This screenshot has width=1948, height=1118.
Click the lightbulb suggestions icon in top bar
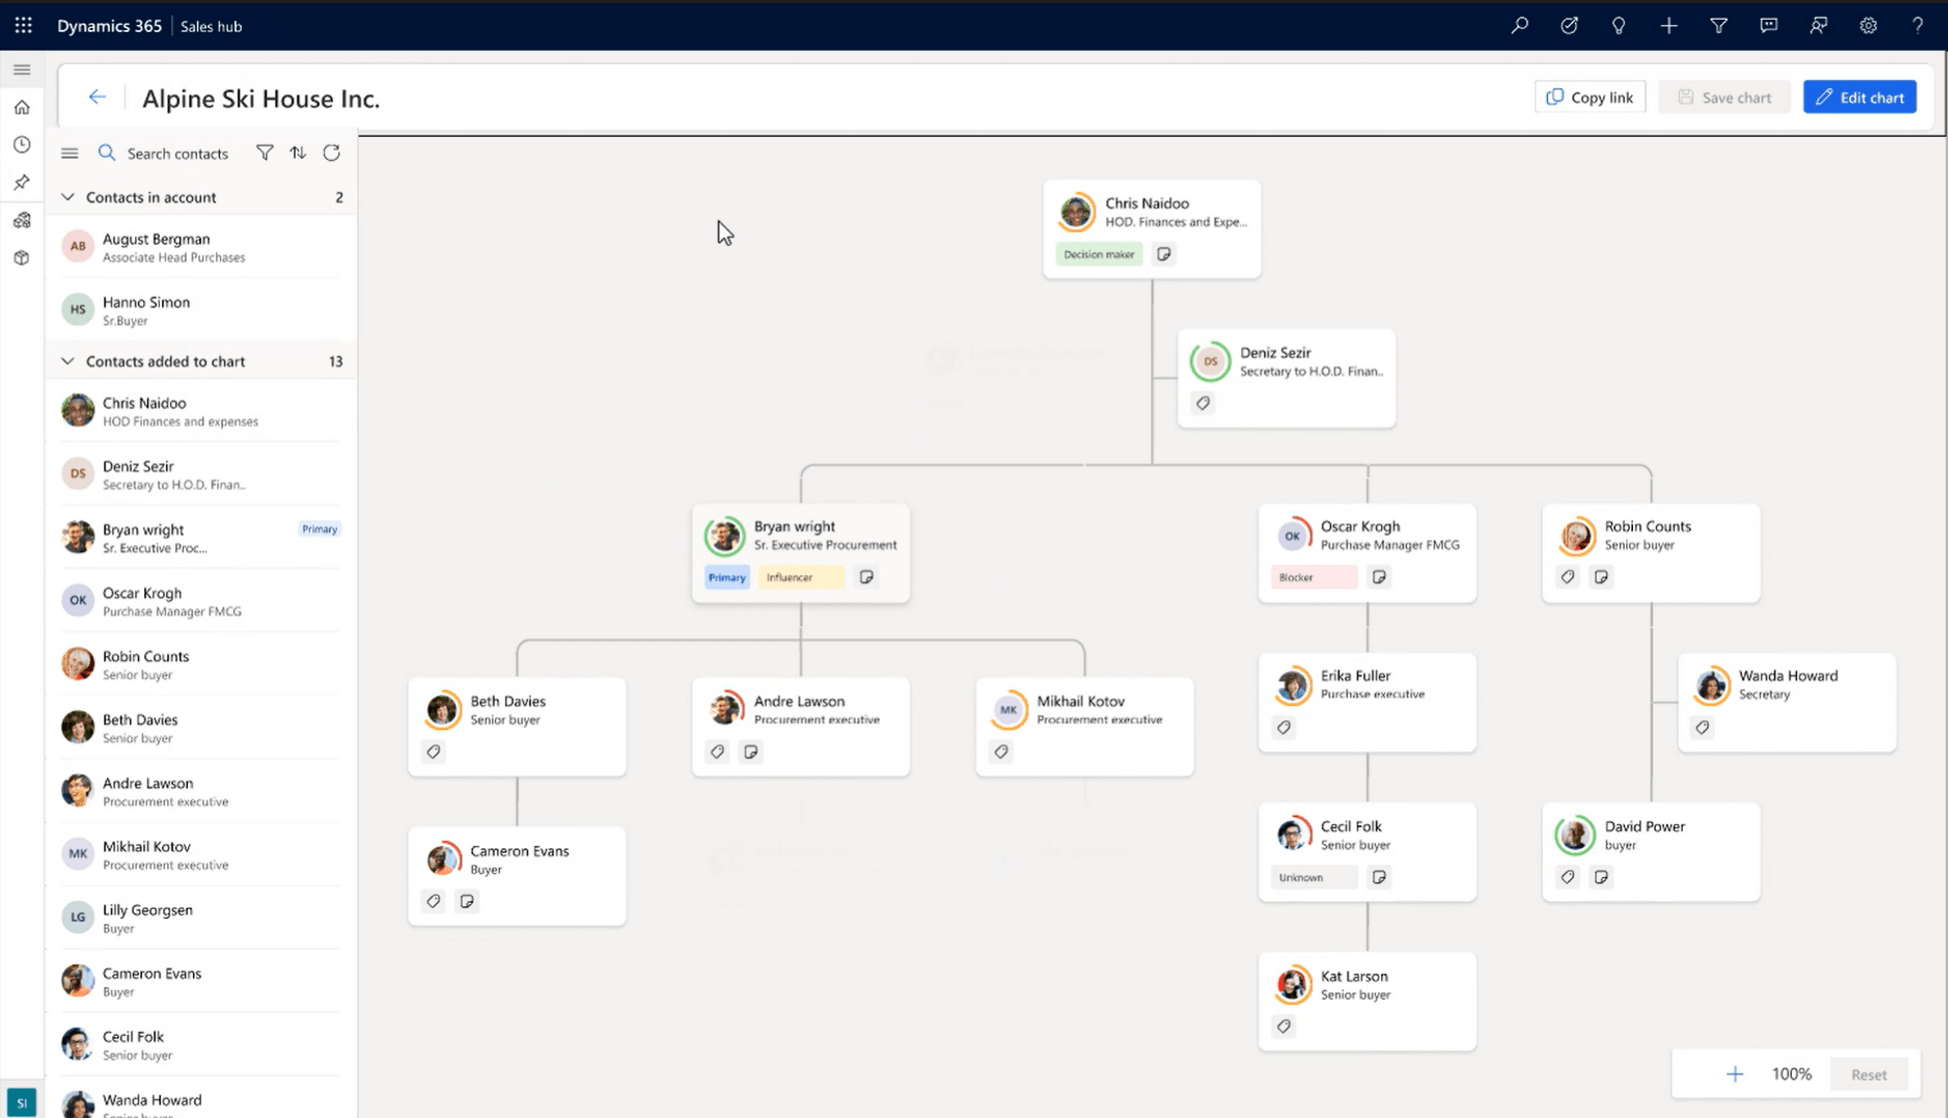[1618, 25]
